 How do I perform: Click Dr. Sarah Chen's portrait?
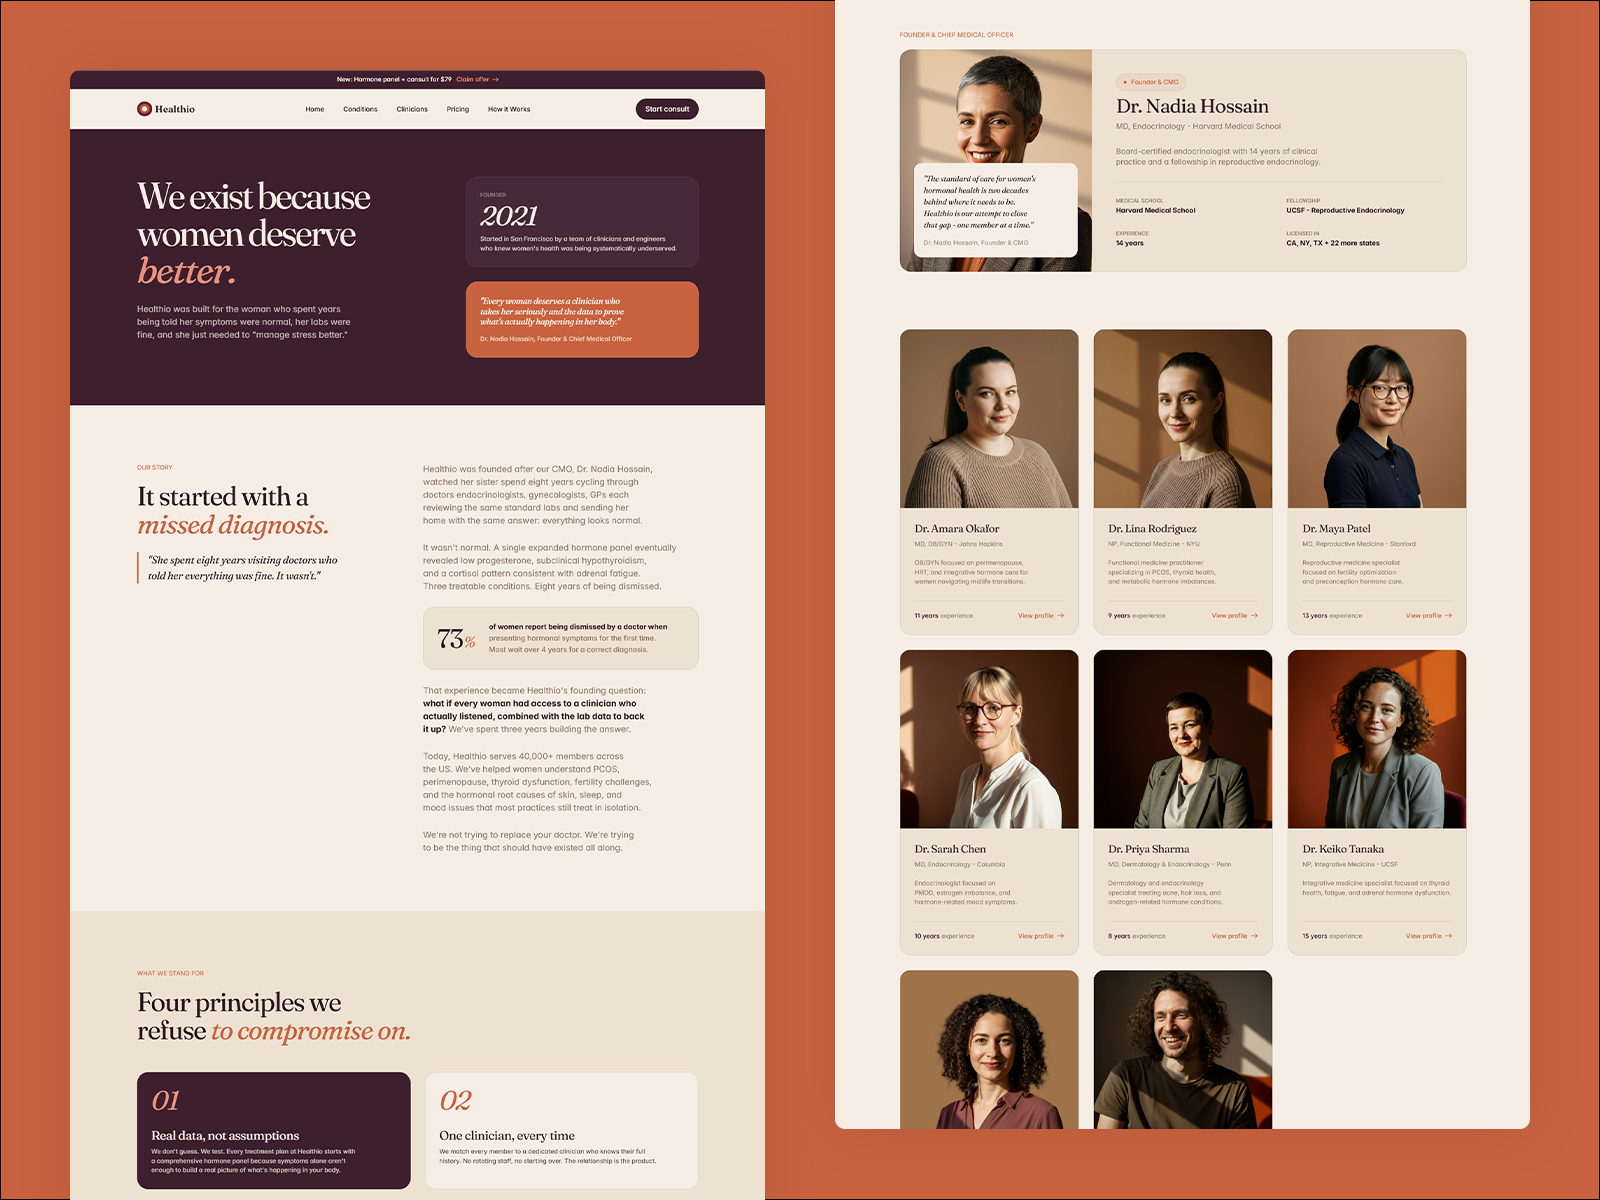(989, 739)
